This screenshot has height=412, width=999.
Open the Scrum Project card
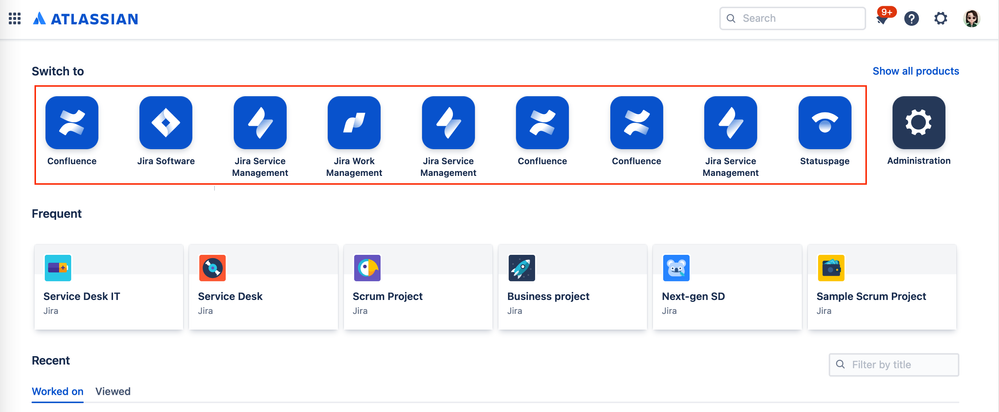tap(418, 287)
